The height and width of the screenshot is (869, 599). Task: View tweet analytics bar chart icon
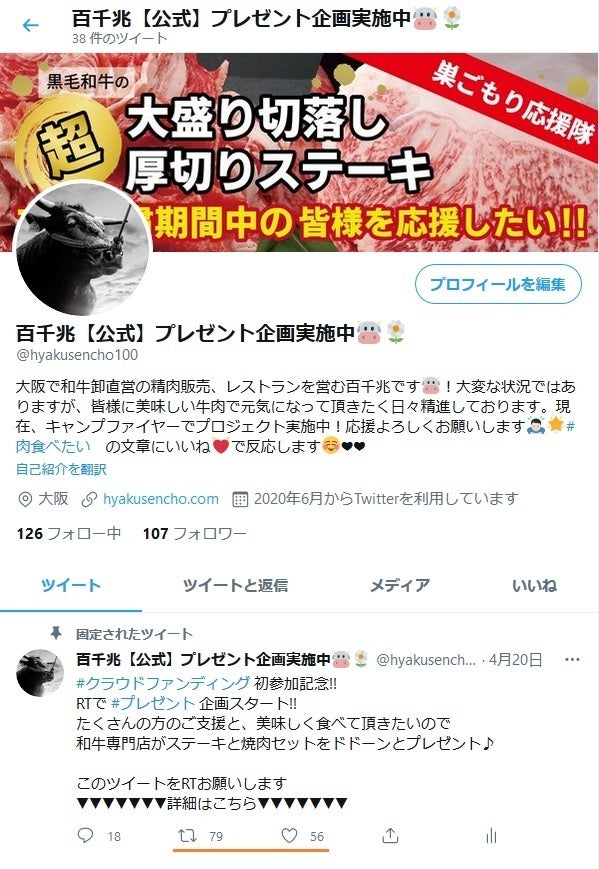(x=491, y=836)
